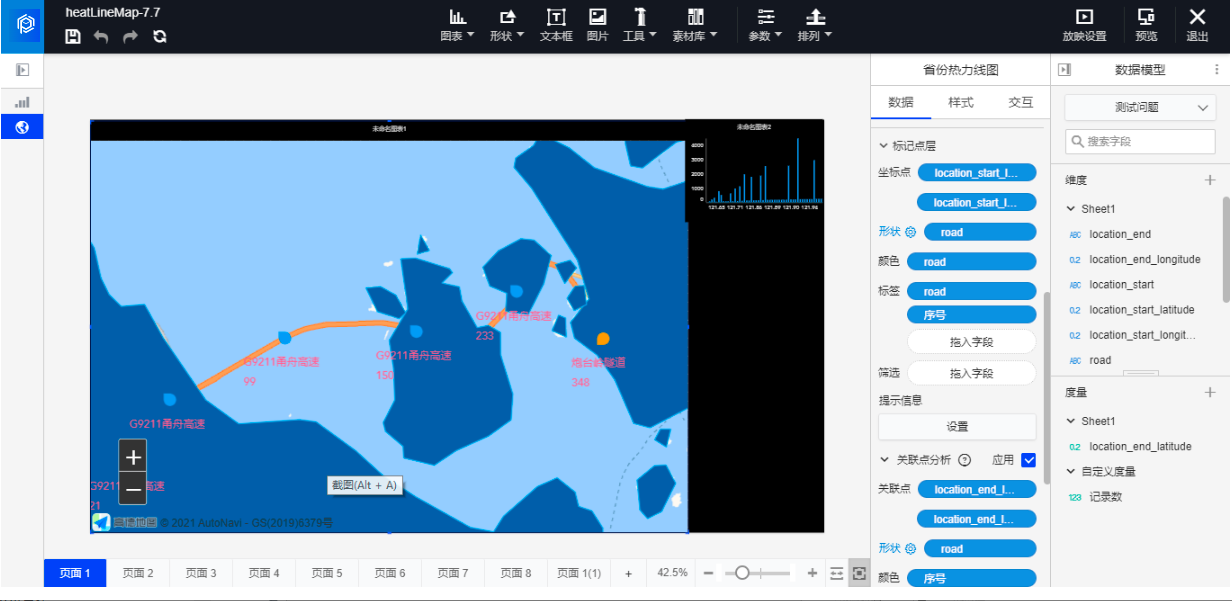The width and height of the screenshot is (1232, 601).
Task: Click the refresh icon in header
Action: pos(159,36)
